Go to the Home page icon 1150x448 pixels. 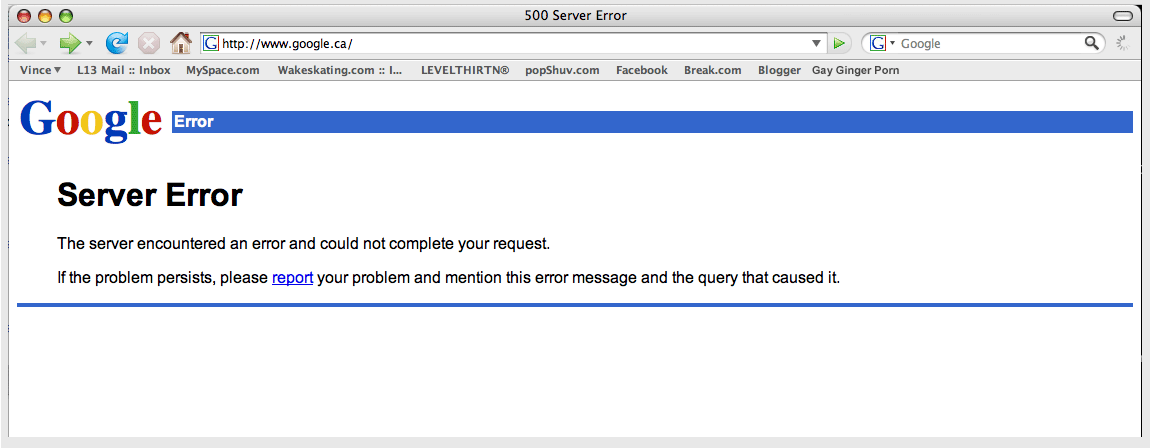pos(180,43)
